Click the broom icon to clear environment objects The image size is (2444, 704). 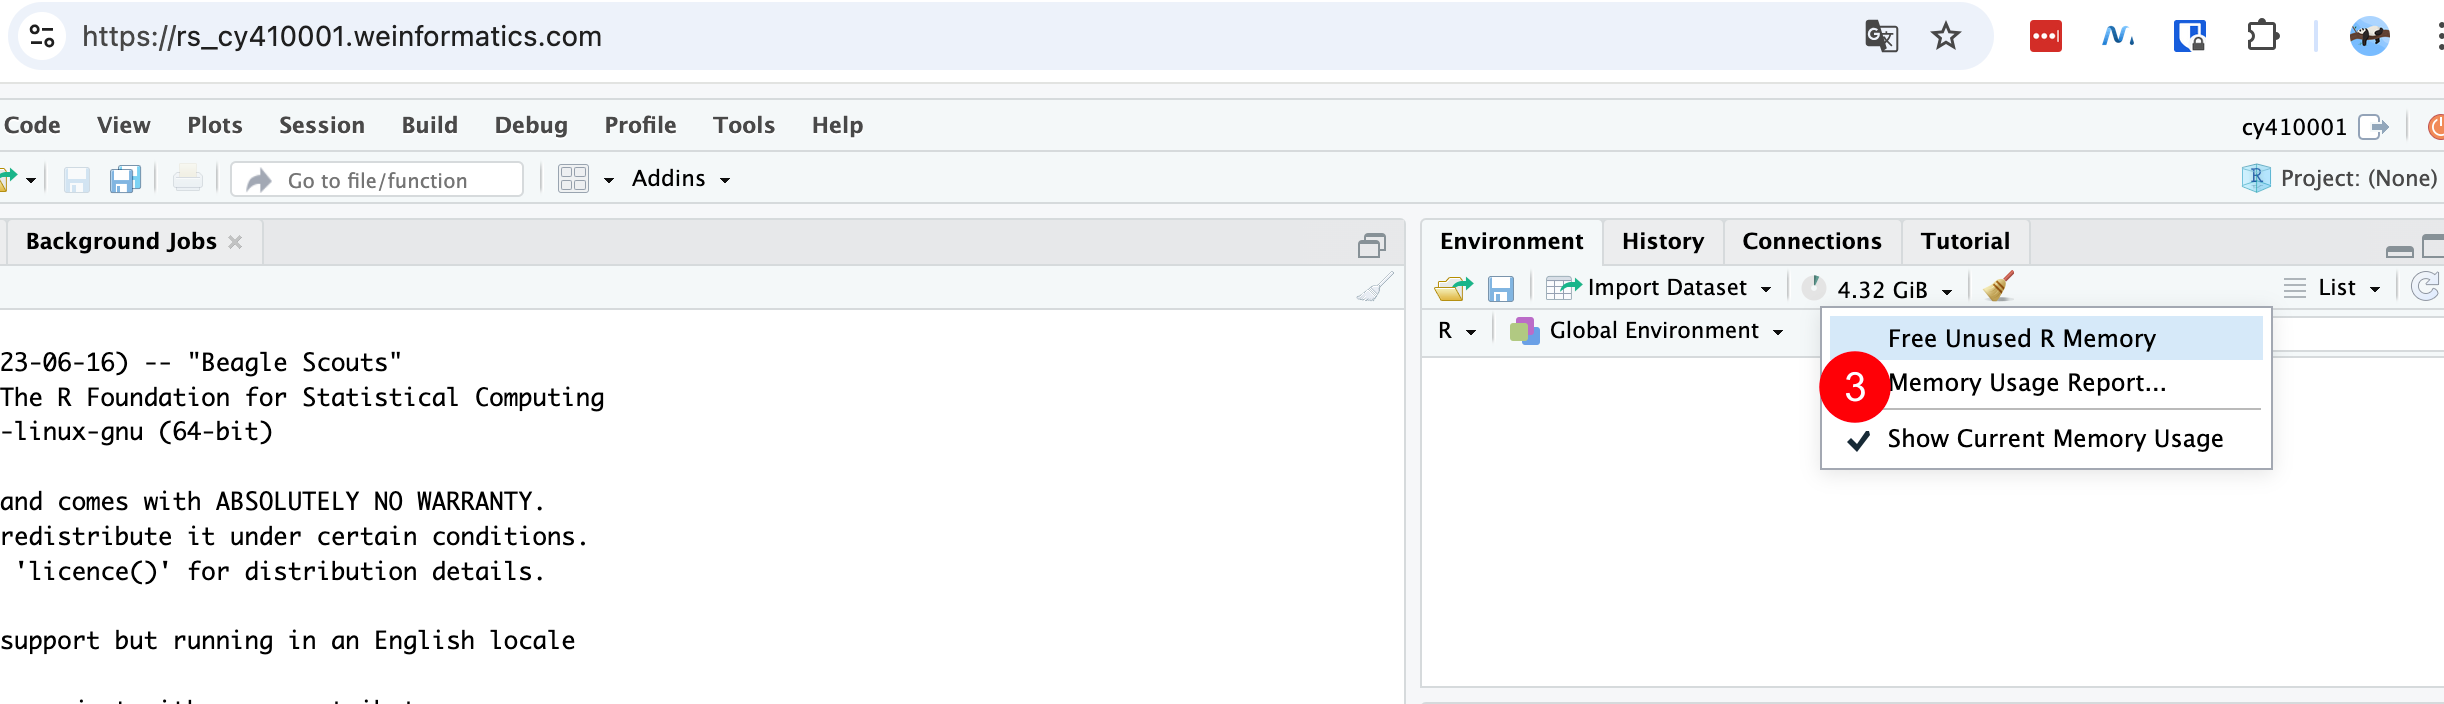(x=1999, y=287)
